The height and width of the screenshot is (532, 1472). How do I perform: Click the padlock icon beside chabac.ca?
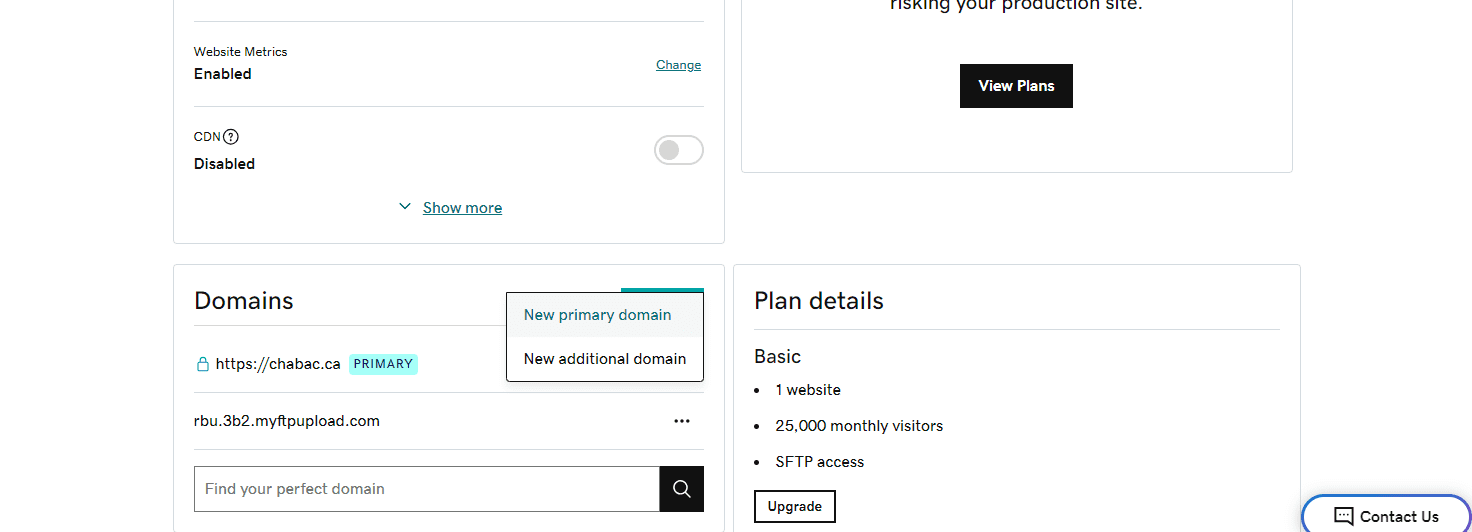tap(202, 364)
